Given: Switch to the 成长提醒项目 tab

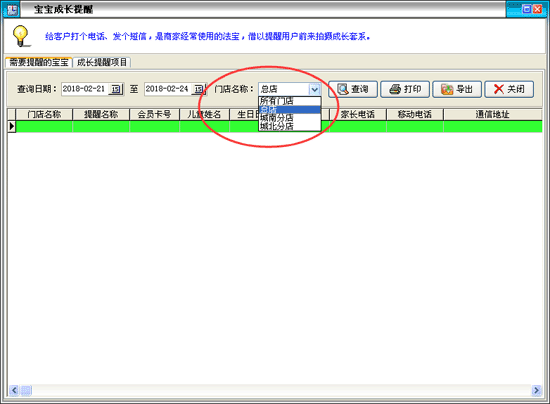Looking at the screenshot, I should click(x=102, y=62).
